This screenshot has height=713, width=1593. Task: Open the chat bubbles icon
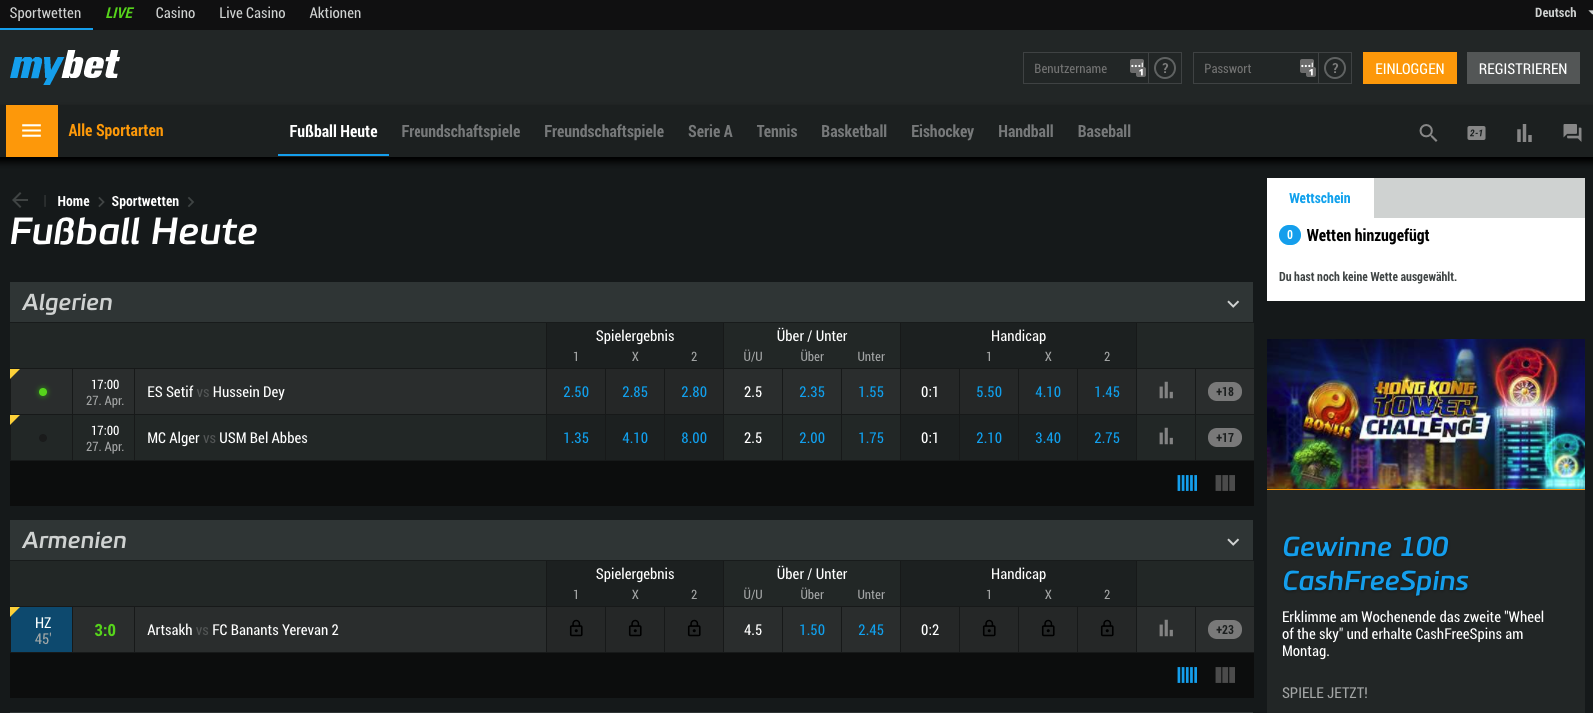pyautogui.click(x=1572, y=133)
